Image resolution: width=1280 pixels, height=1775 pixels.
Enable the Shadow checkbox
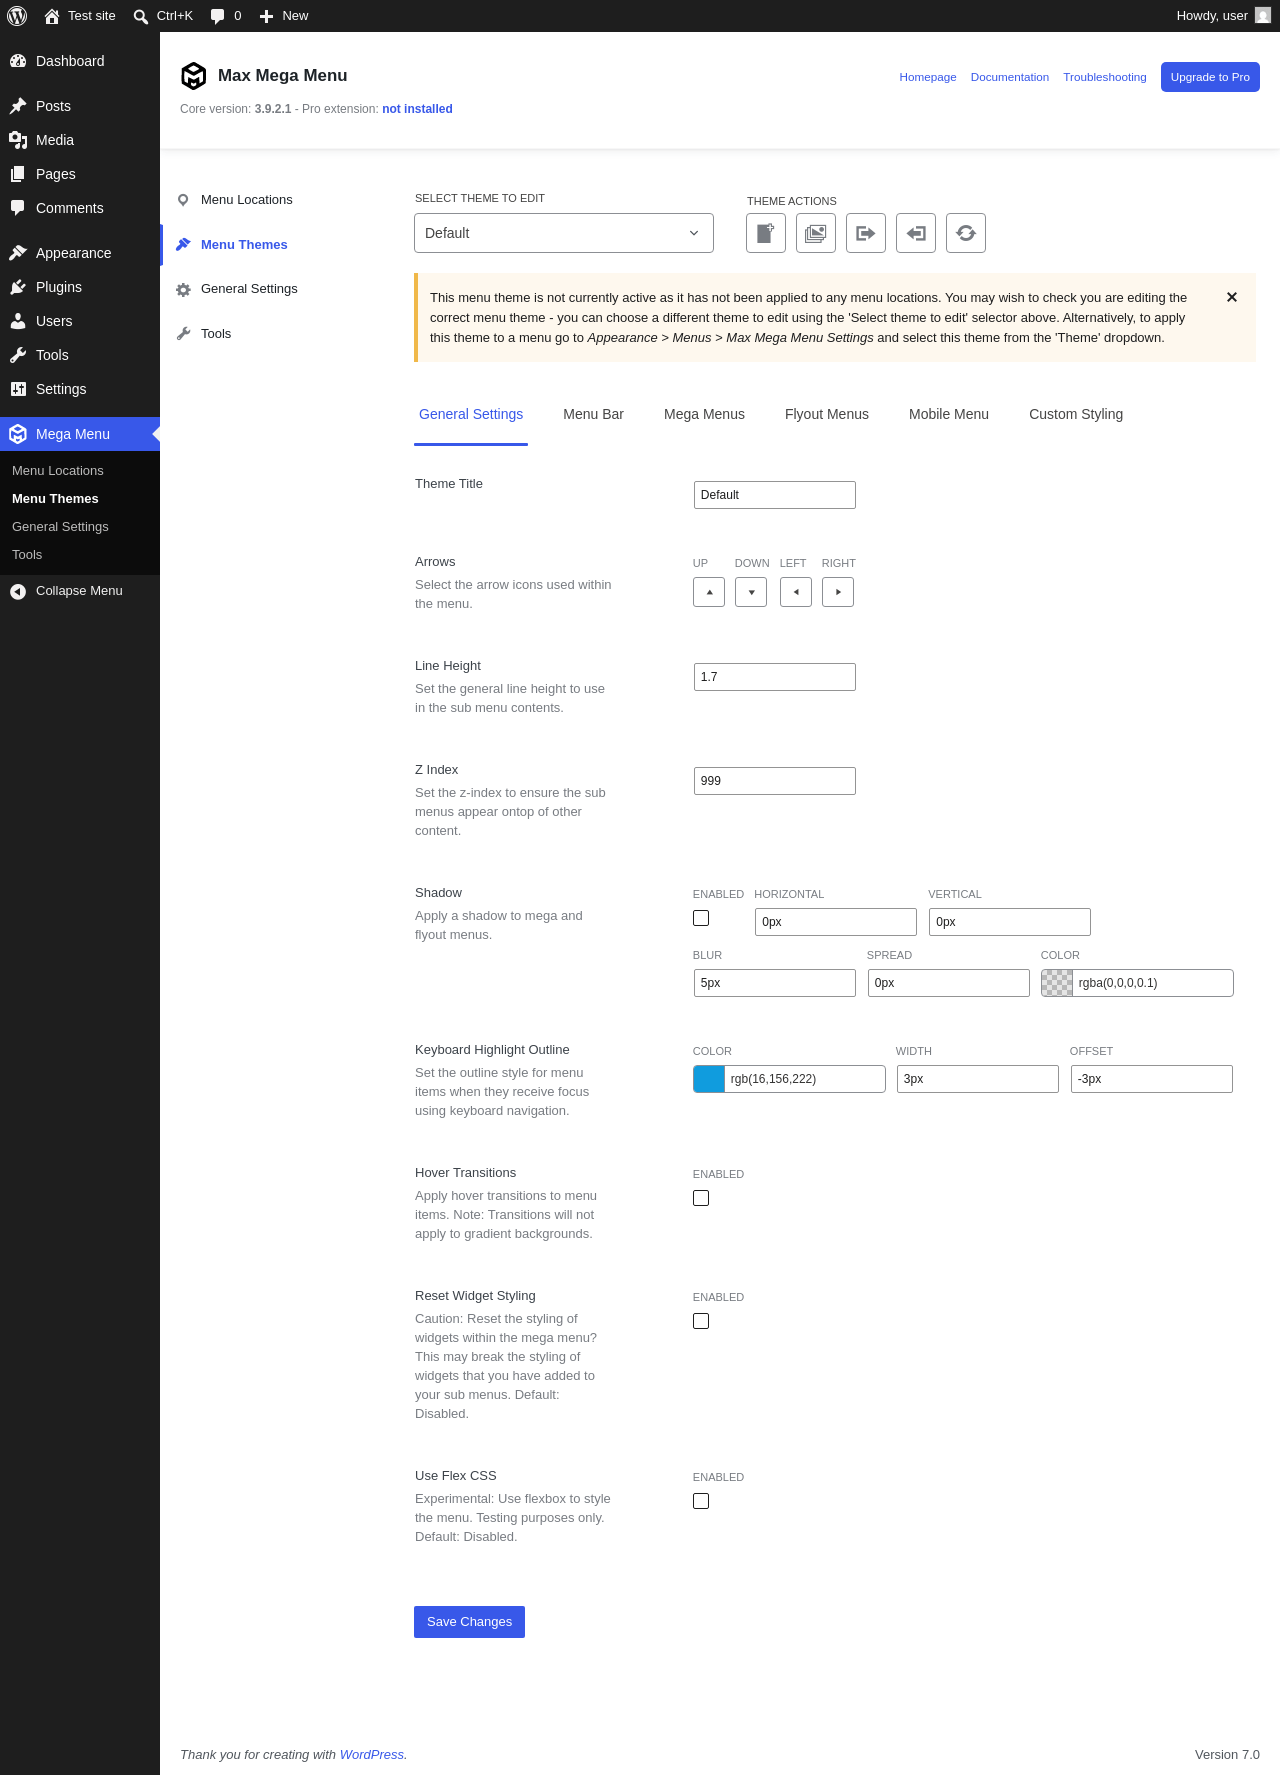click(x=701, y=918)
